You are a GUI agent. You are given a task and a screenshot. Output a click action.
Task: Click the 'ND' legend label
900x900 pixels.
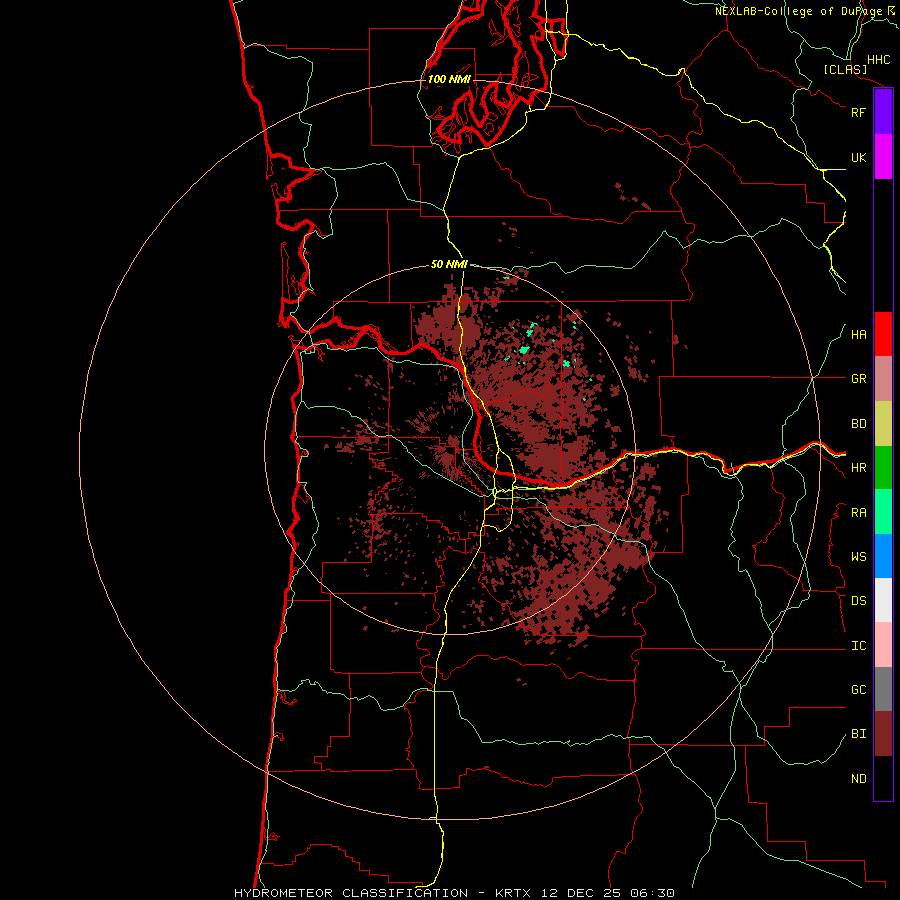pyautogui.click(x=858, y=779)
